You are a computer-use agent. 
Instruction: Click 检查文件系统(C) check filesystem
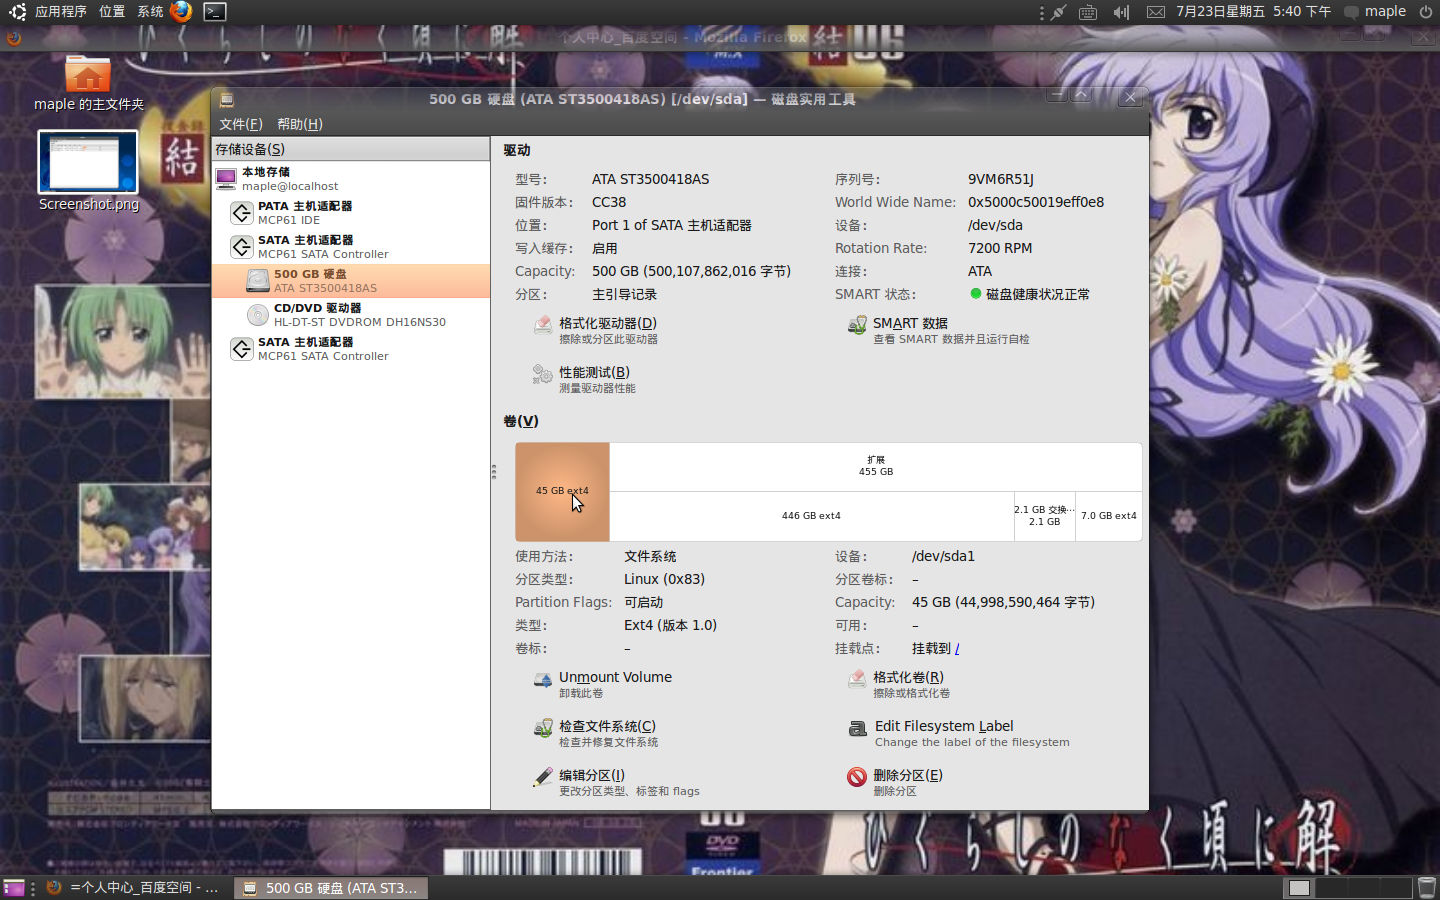pos(595,733)
